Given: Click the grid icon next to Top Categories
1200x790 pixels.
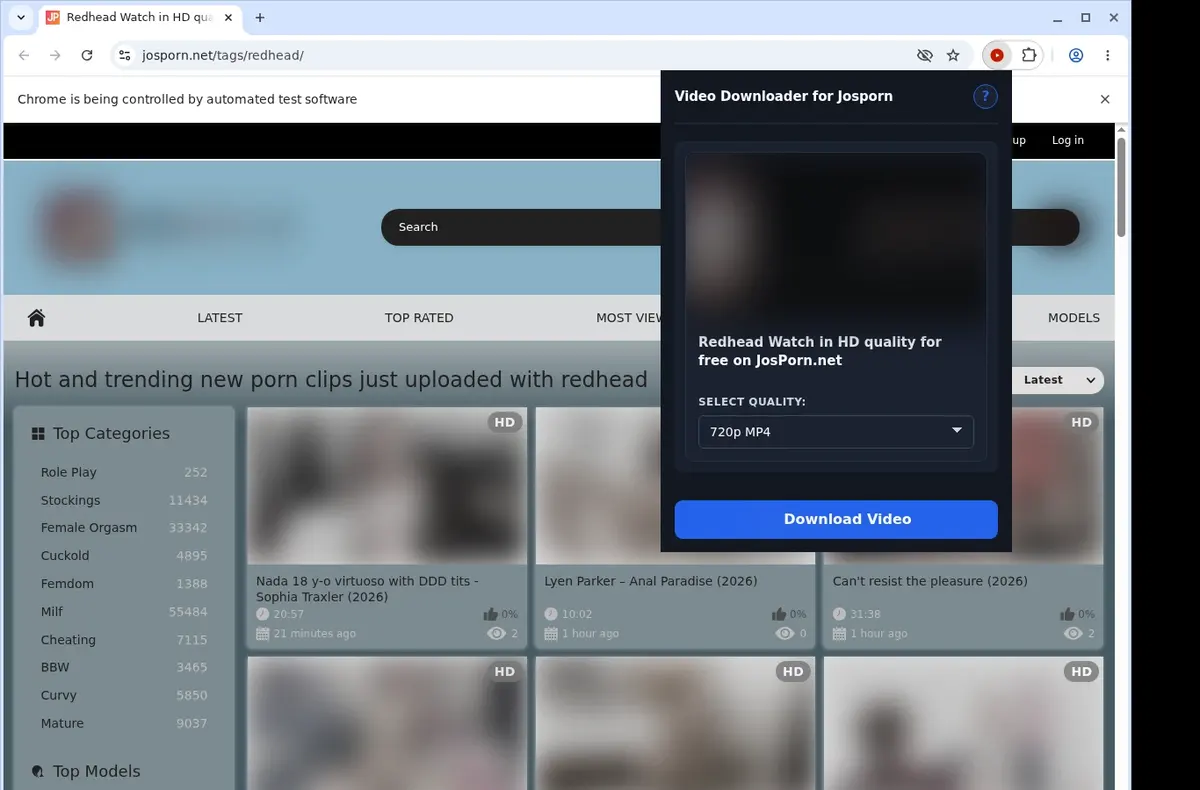Looking at the screenshot, I should click(x=38, y=434).
